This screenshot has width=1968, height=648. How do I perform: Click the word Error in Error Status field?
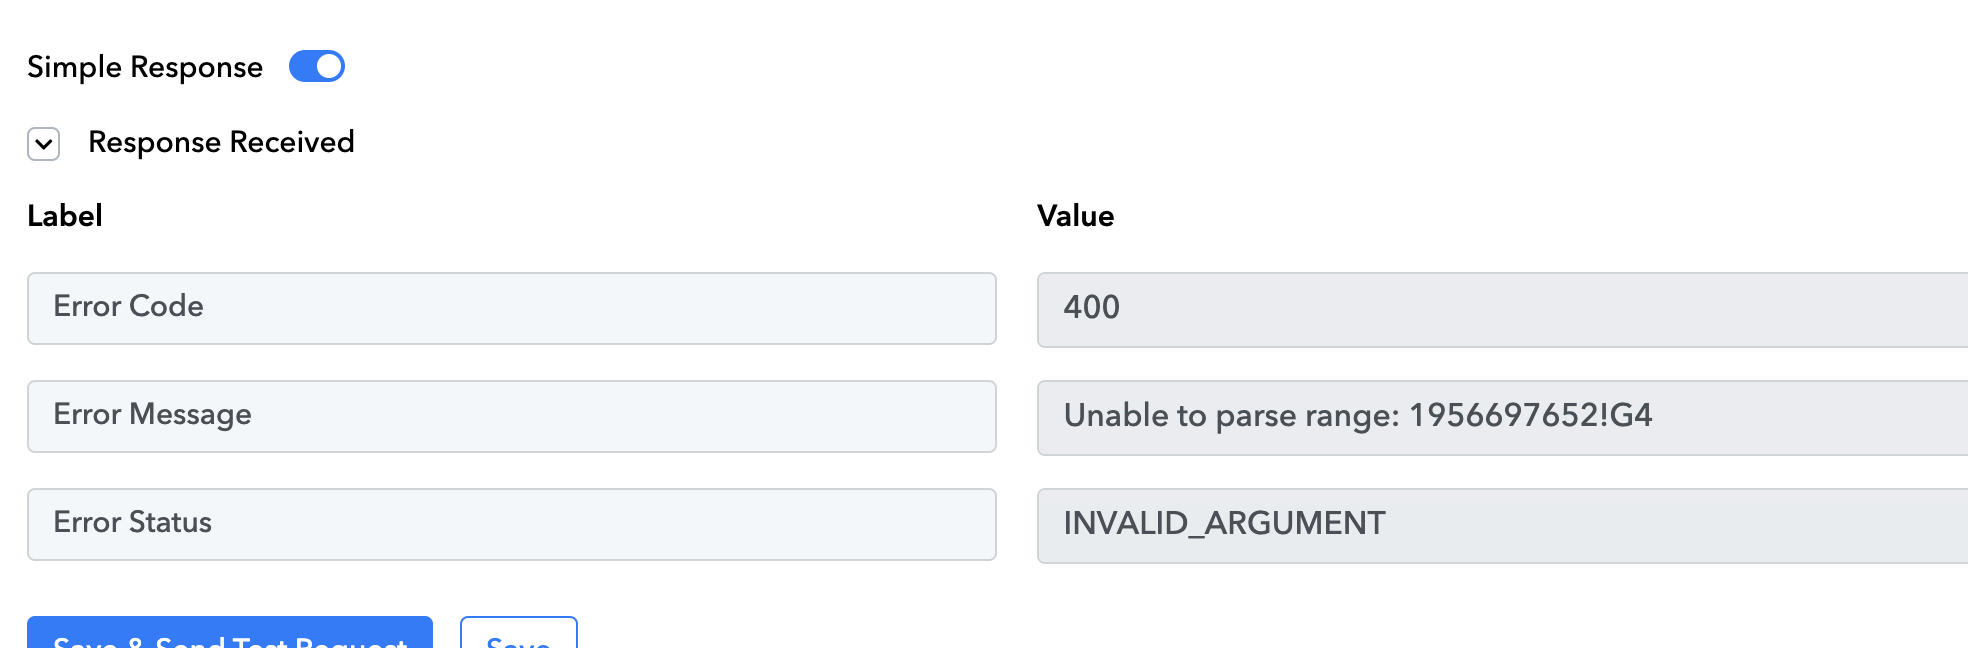[87, 522]
